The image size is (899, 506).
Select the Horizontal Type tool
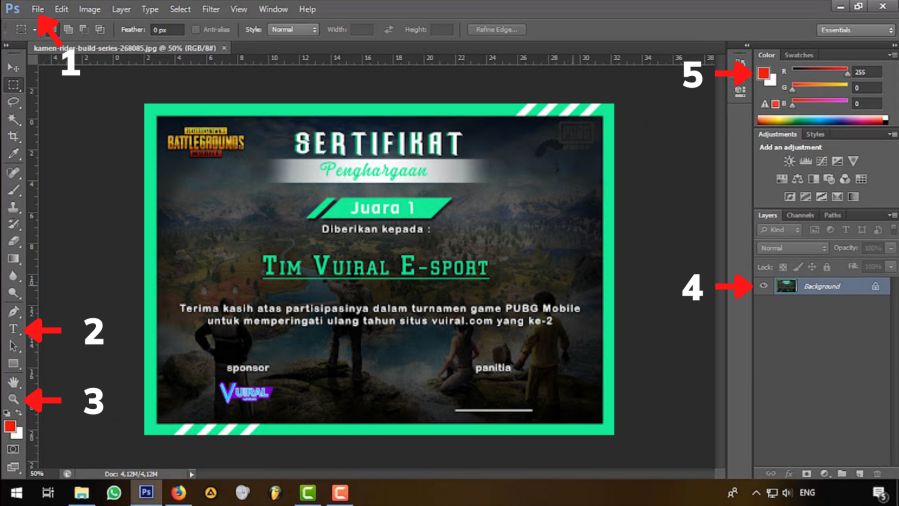pyautogui.click(x=13, y=329)
